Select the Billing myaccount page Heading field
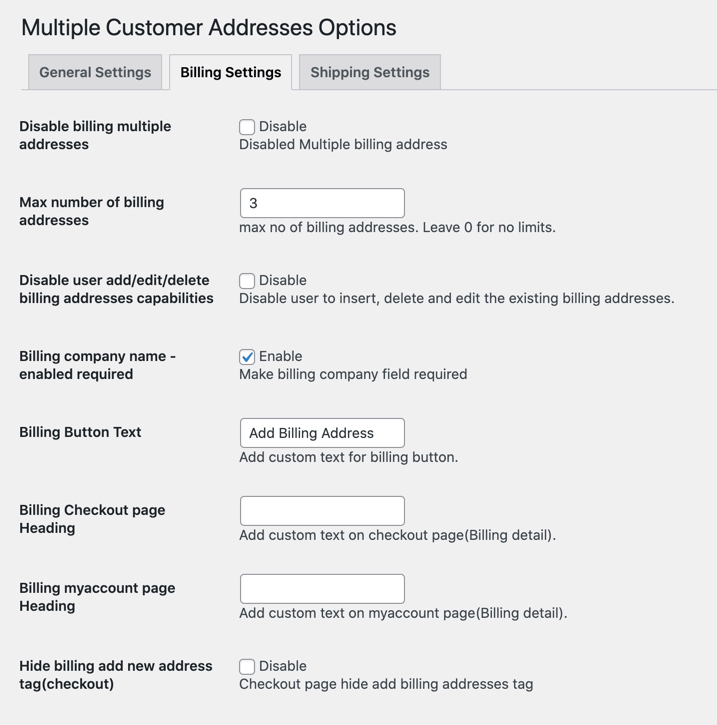The image size is (717, 725). point(322,589)
